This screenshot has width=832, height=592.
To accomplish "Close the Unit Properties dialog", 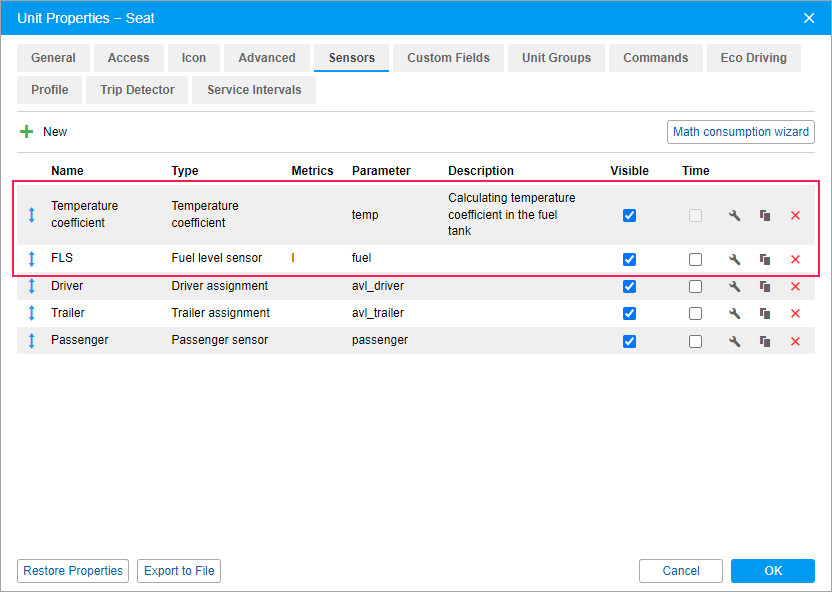I will [809, 18].
